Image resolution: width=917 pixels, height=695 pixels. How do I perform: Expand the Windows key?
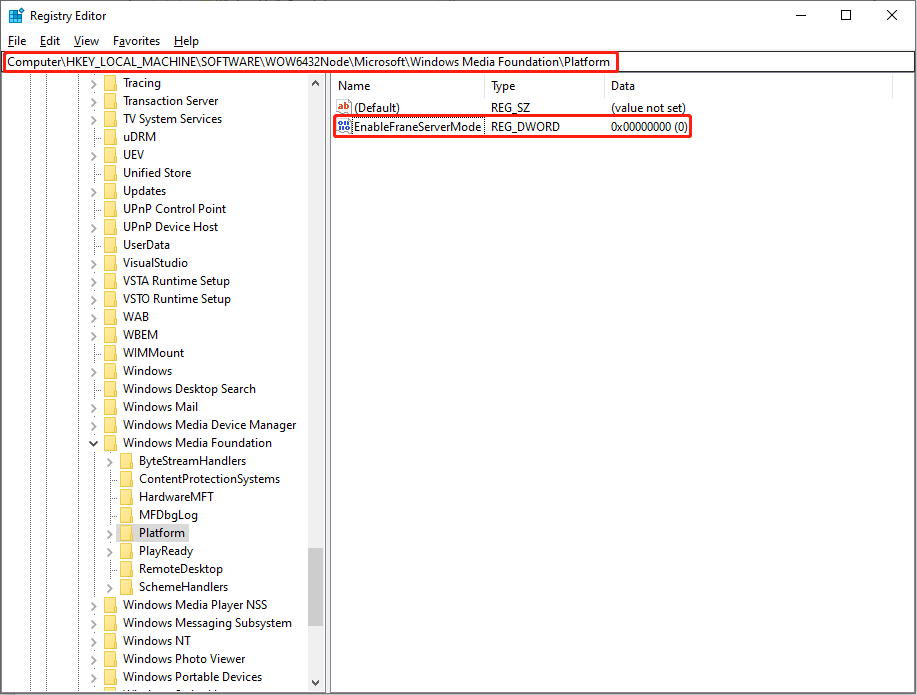94,372
